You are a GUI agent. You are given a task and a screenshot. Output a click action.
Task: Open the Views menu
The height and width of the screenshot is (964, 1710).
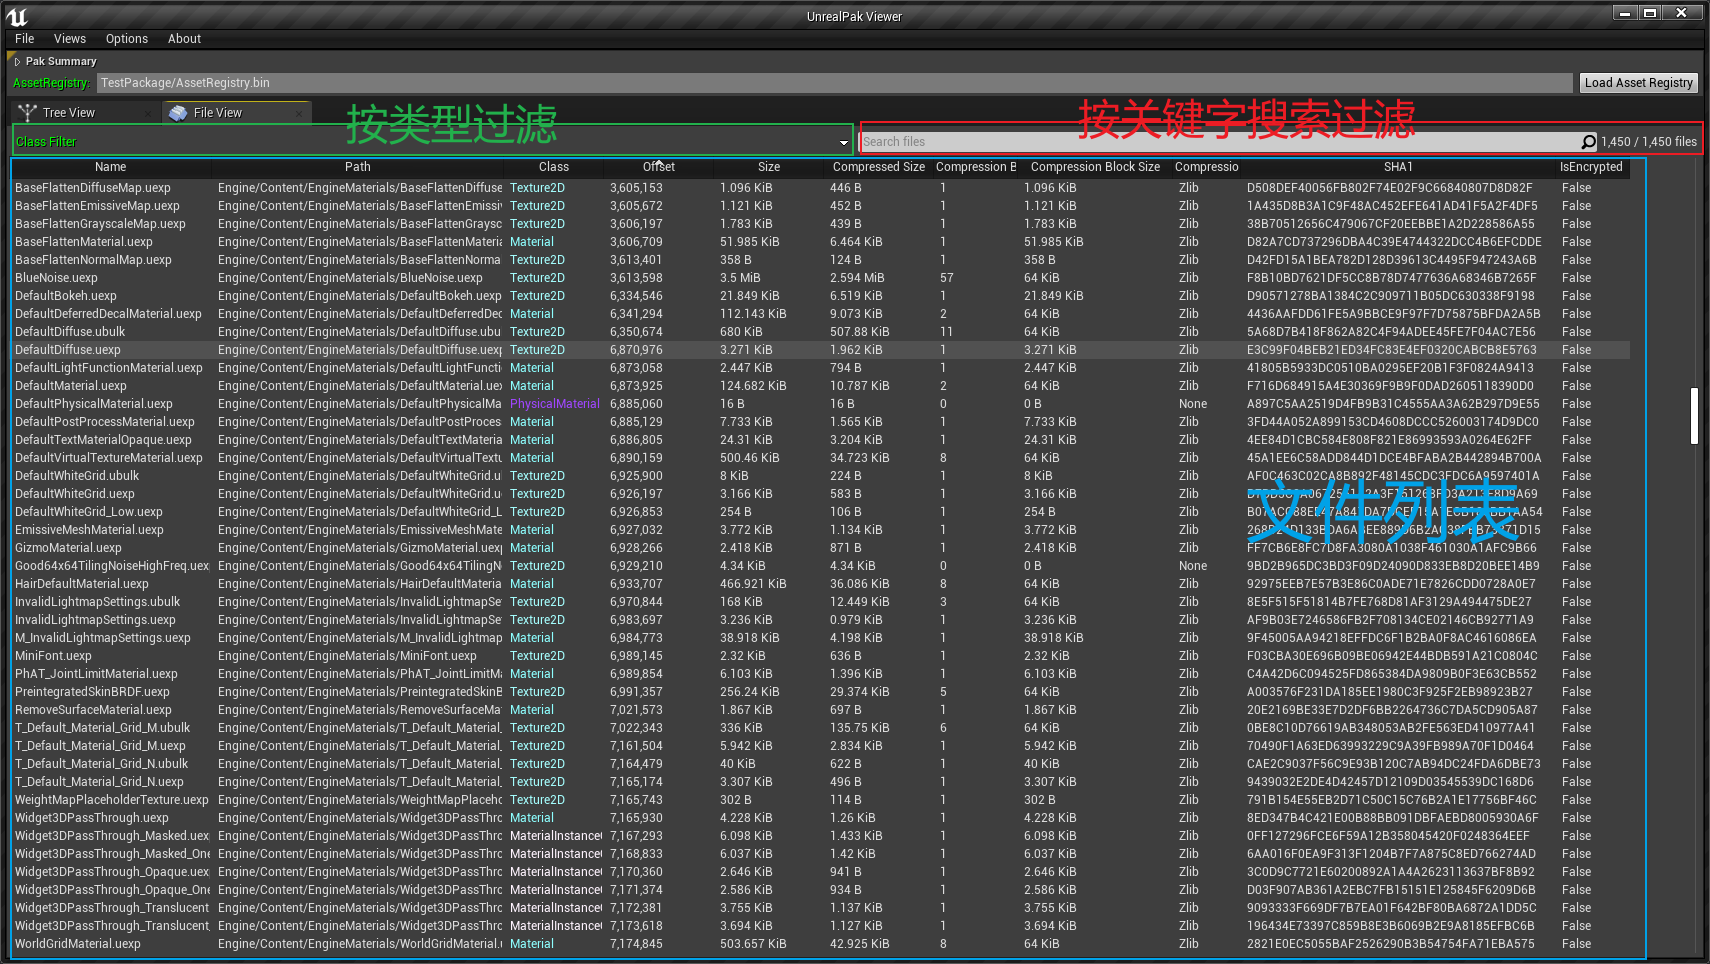tap(69, 38)
